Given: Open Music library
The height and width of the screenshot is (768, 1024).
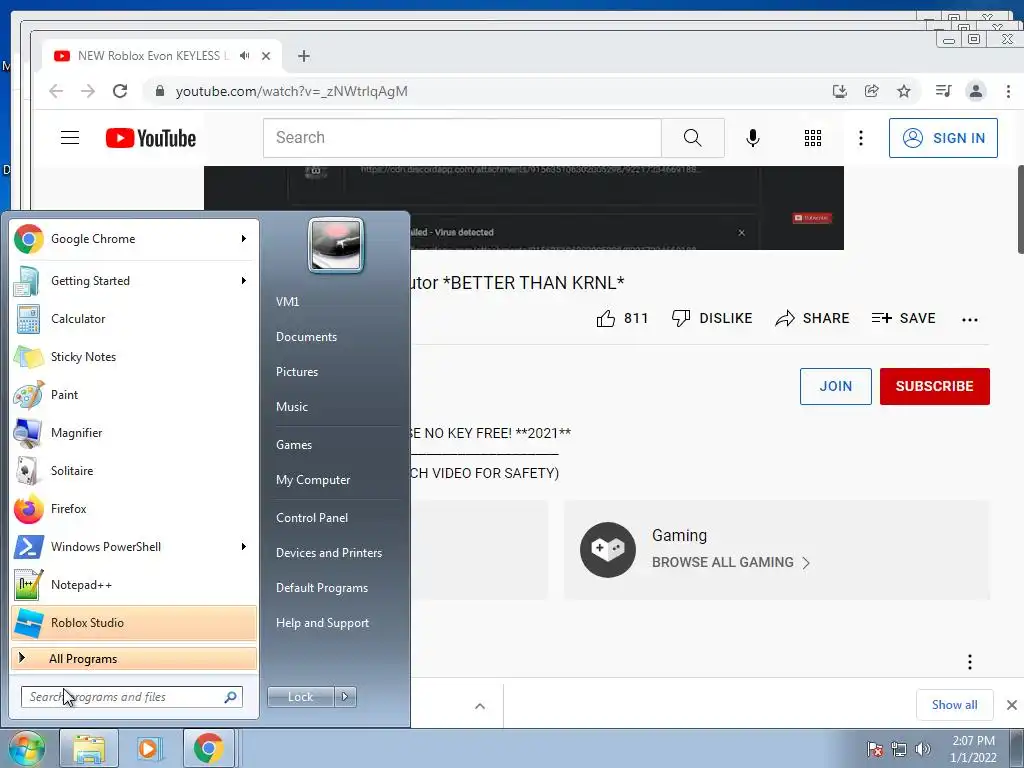Looking at the screenshot, I should coord(292,407).
